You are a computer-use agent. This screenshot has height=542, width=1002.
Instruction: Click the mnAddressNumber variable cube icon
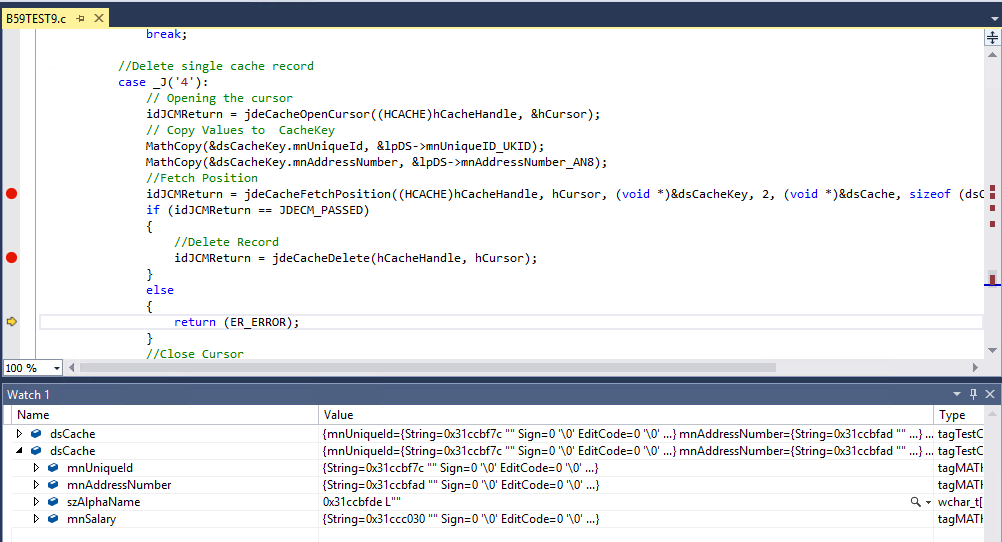pos(53,484)
